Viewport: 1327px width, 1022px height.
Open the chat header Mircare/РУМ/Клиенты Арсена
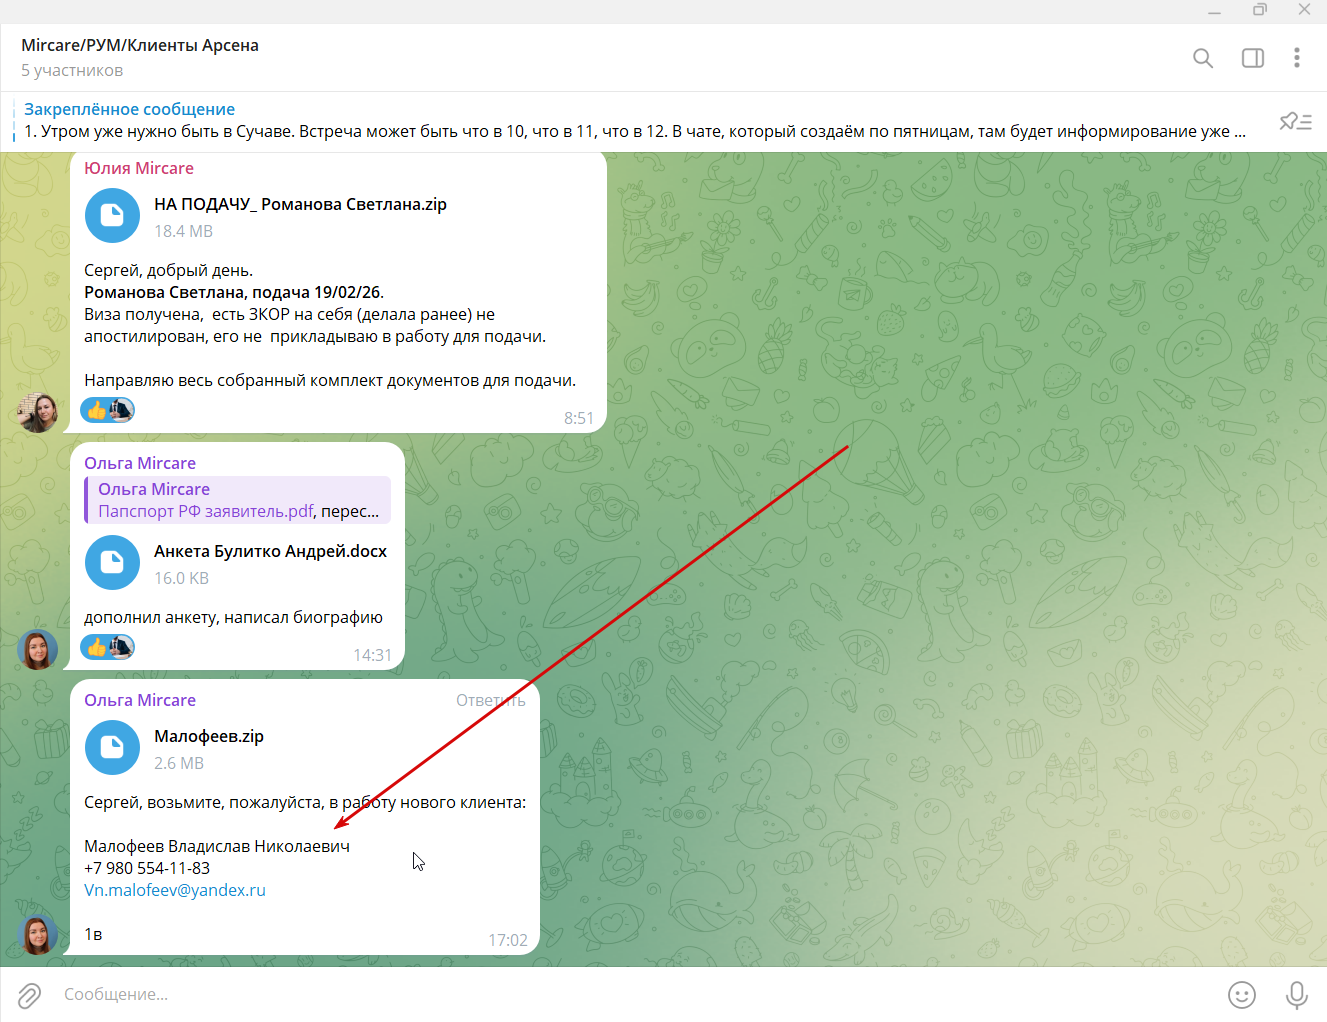(140, 45)
